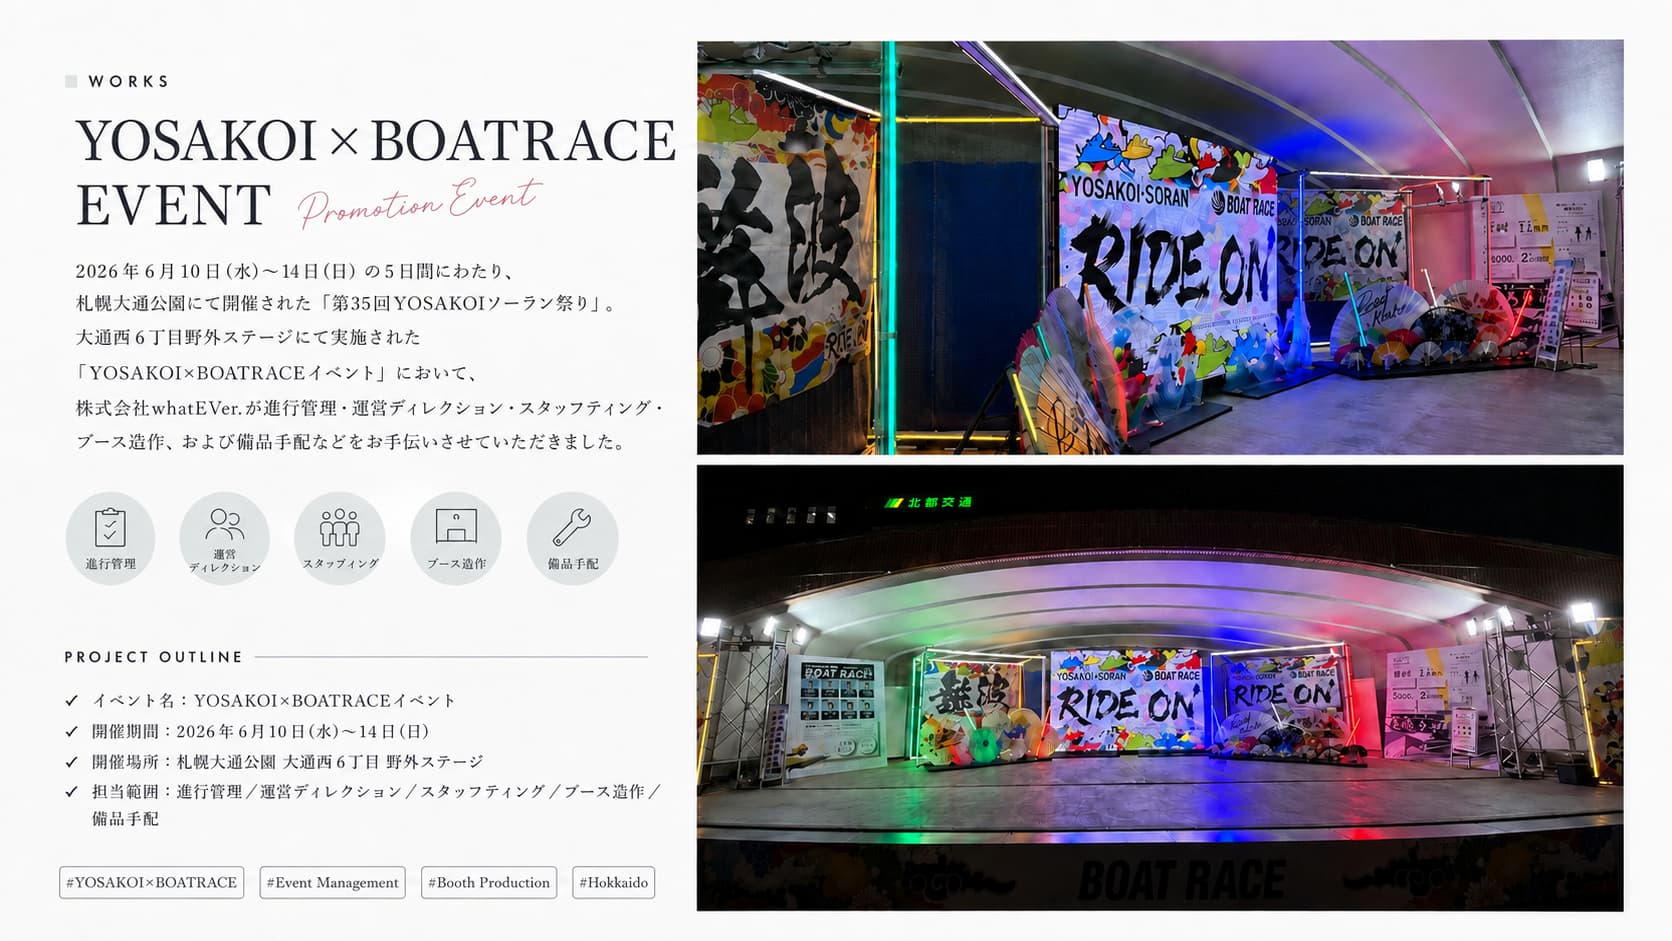Screen dimensions: 1672x941
Task: Select the #Booth Production tag
Action: tap(489, 882)
